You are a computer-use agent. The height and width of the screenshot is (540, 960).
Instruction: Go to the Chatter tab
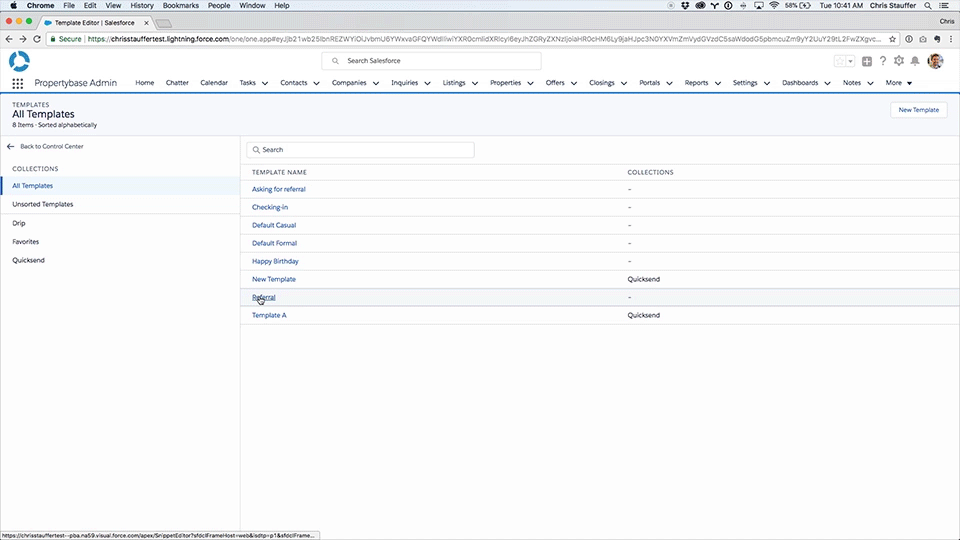(x=177, y=83)
